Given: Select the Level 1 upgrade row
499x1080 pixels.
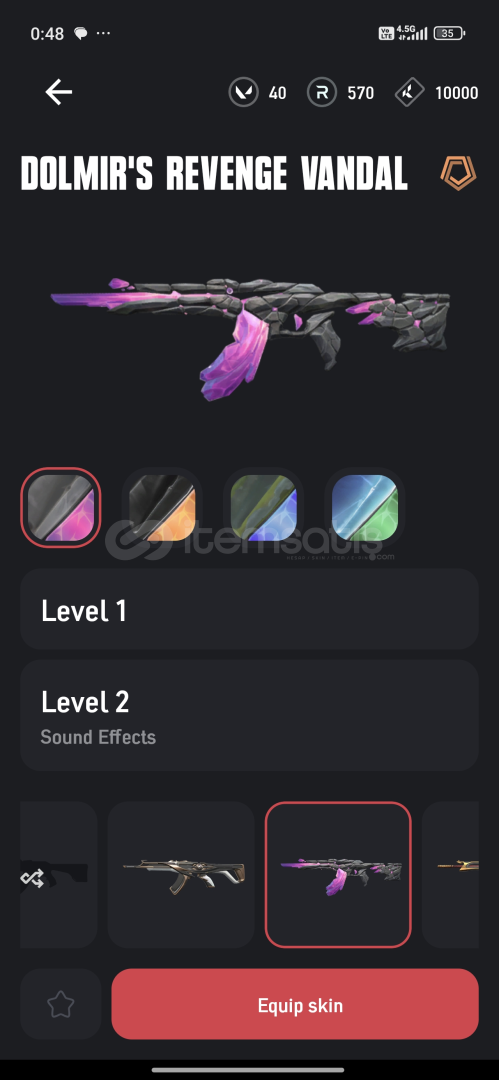Looking at the screenshot, I should (250, 609).
